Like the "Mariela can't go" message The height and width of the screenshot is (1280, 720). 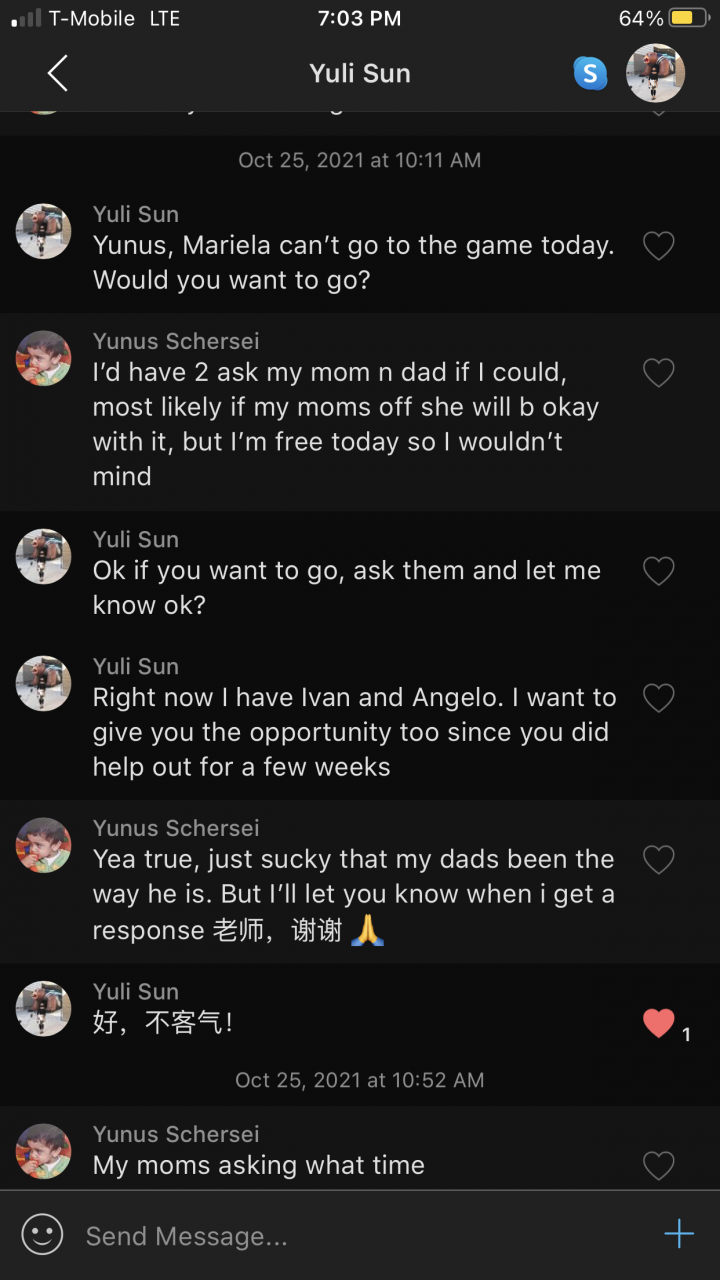coord(658,246)
